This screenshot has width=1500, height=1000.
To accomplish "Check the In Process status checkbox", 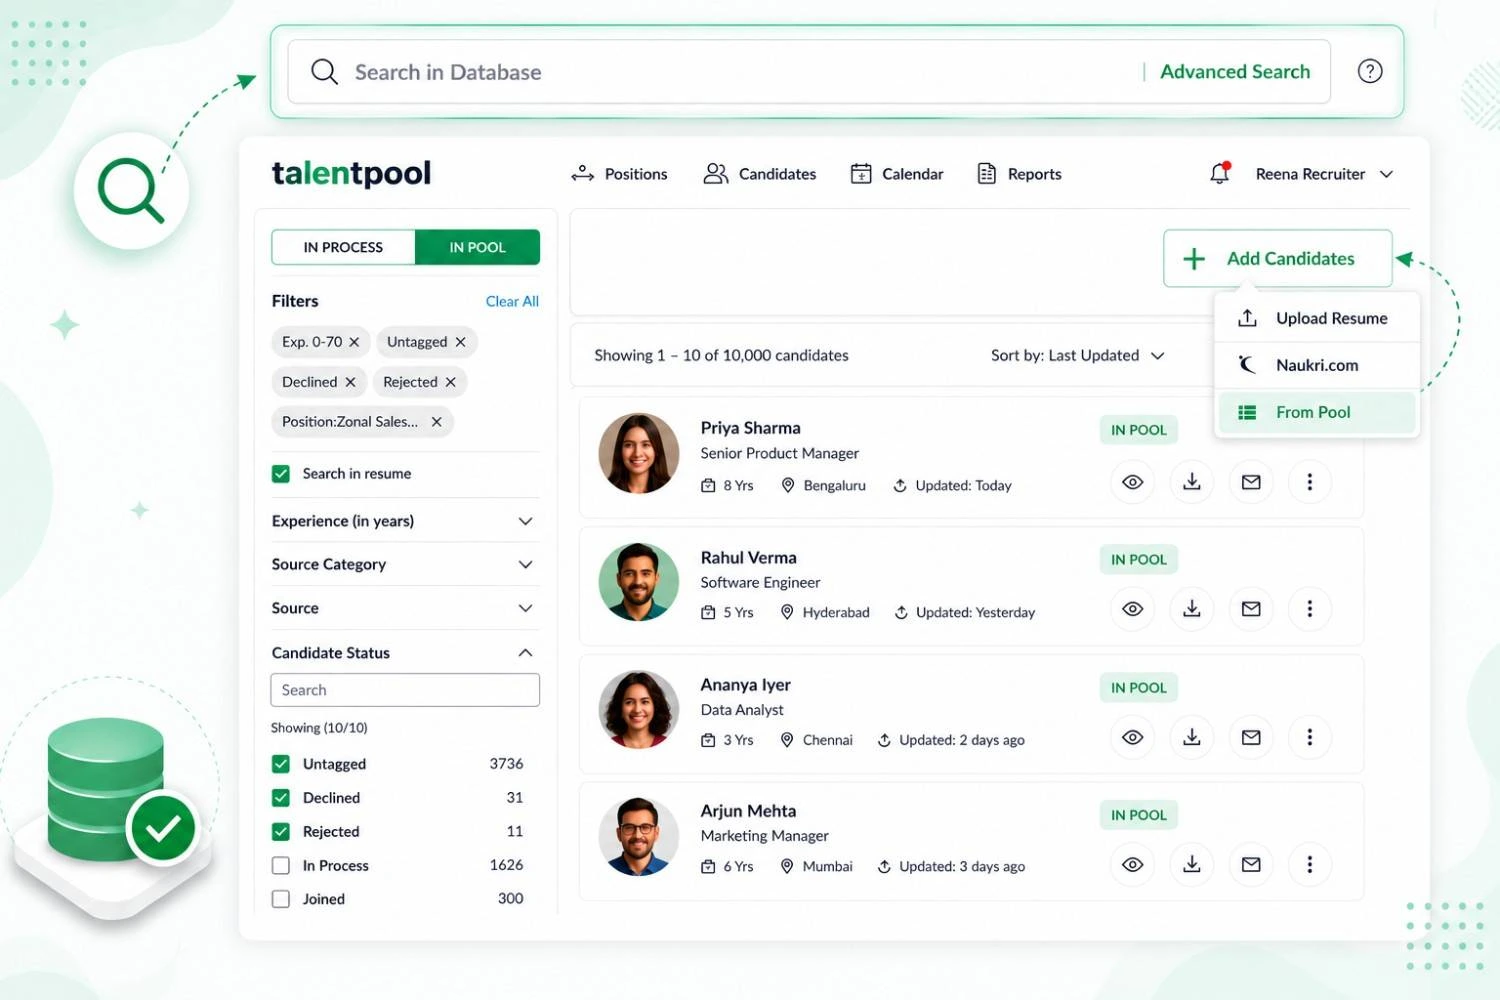I will point(281,865).
